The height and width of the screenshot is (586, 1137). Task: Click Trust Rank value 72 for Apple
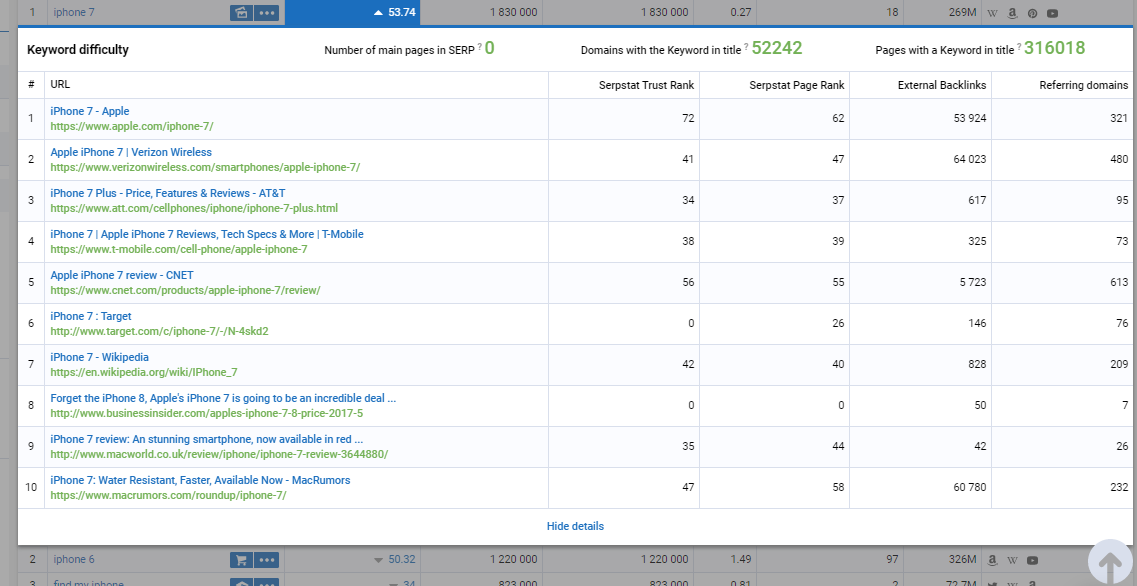coord(688,118)
